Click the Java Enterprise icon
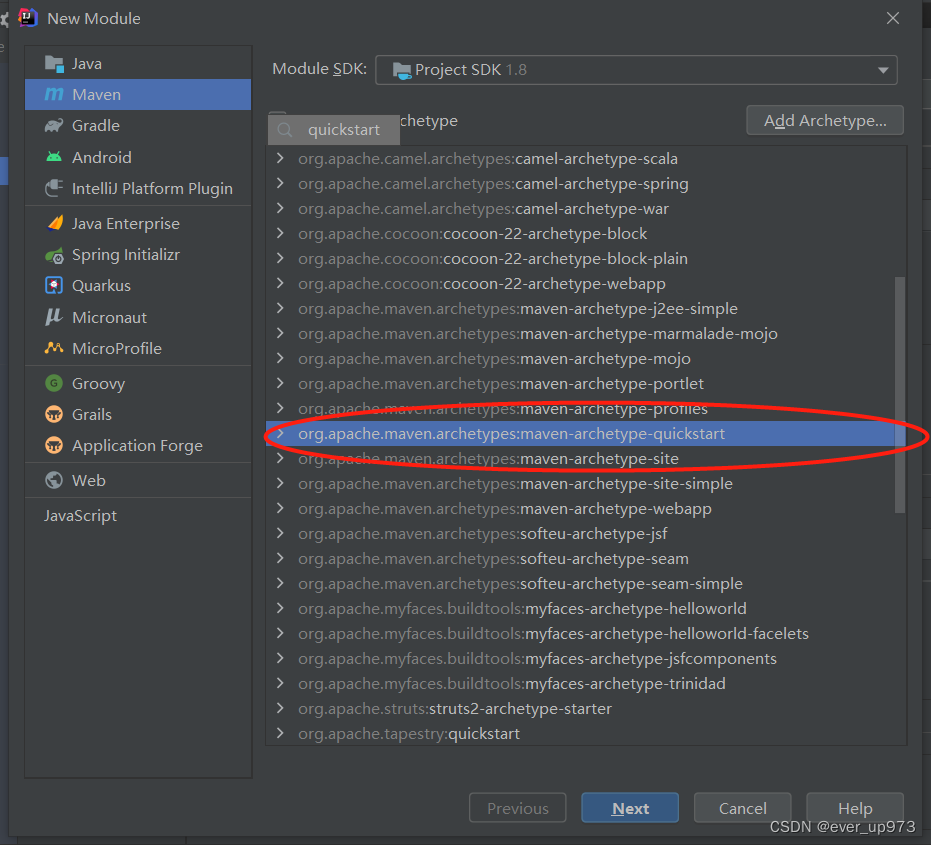This screenshot has width=931, height=845. point(54,223)
